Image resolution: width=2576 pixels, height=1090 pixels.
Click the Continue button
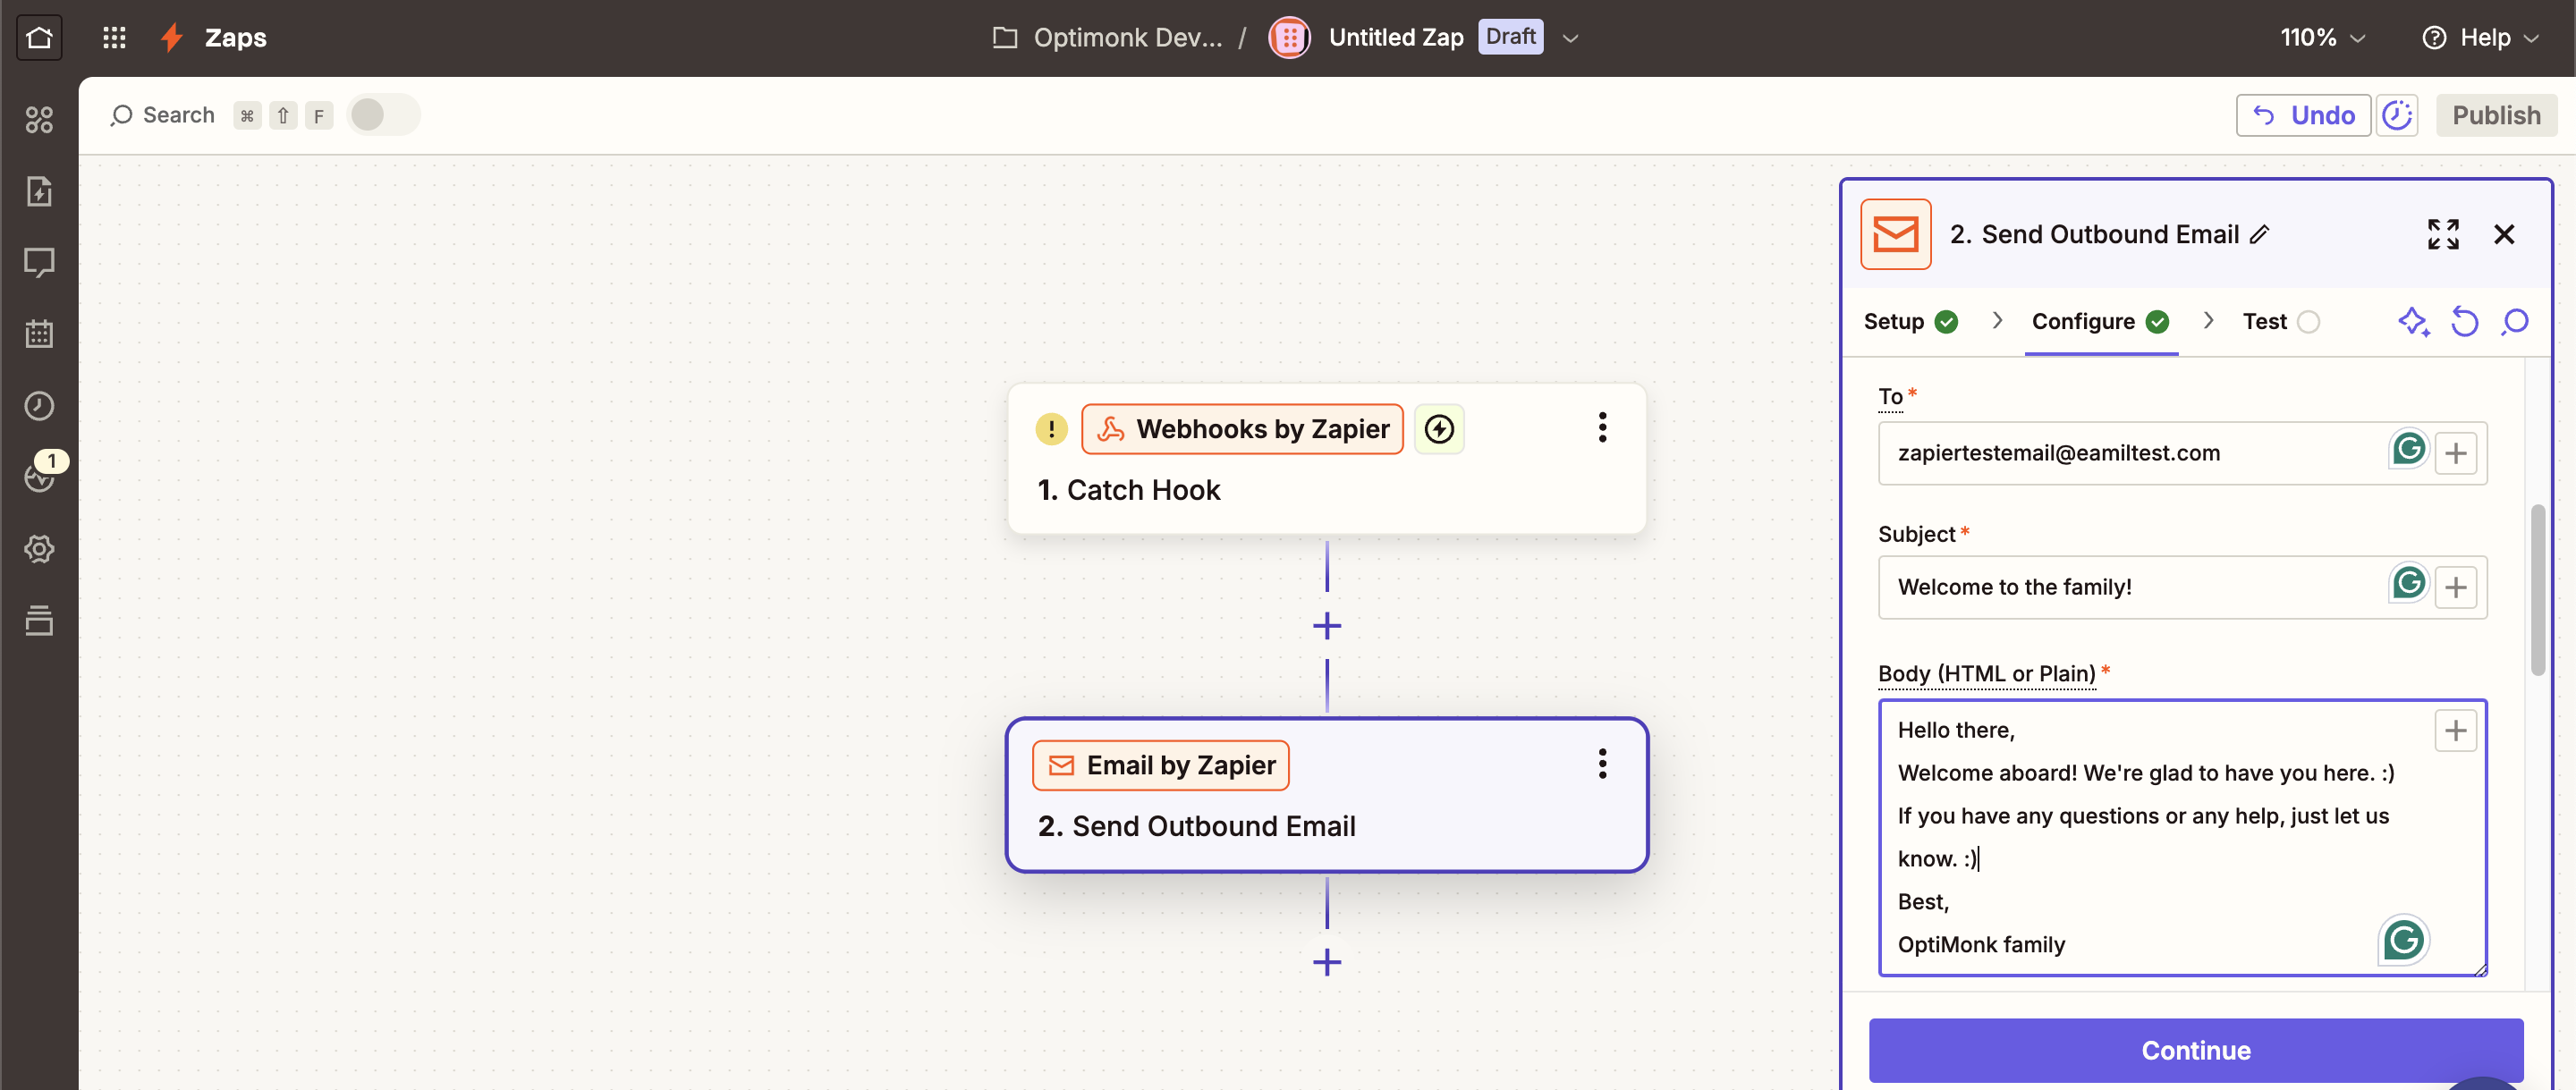pos(2196,1050)
